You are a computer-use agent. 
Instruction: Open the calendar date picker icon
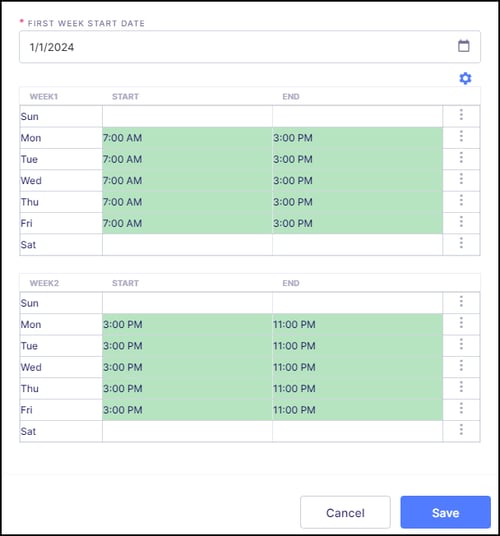click(x=463, y=46)
